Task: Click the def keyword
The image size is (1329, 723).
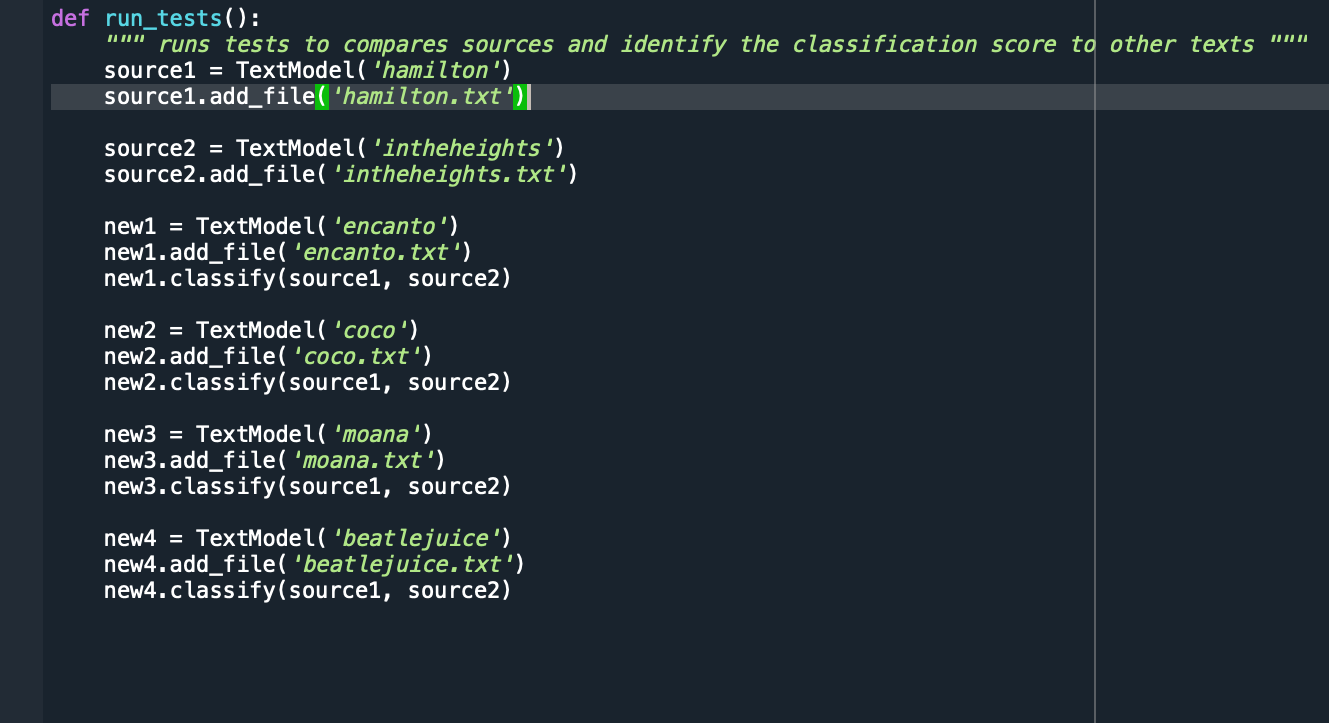Action: click(x=69, y=18)
